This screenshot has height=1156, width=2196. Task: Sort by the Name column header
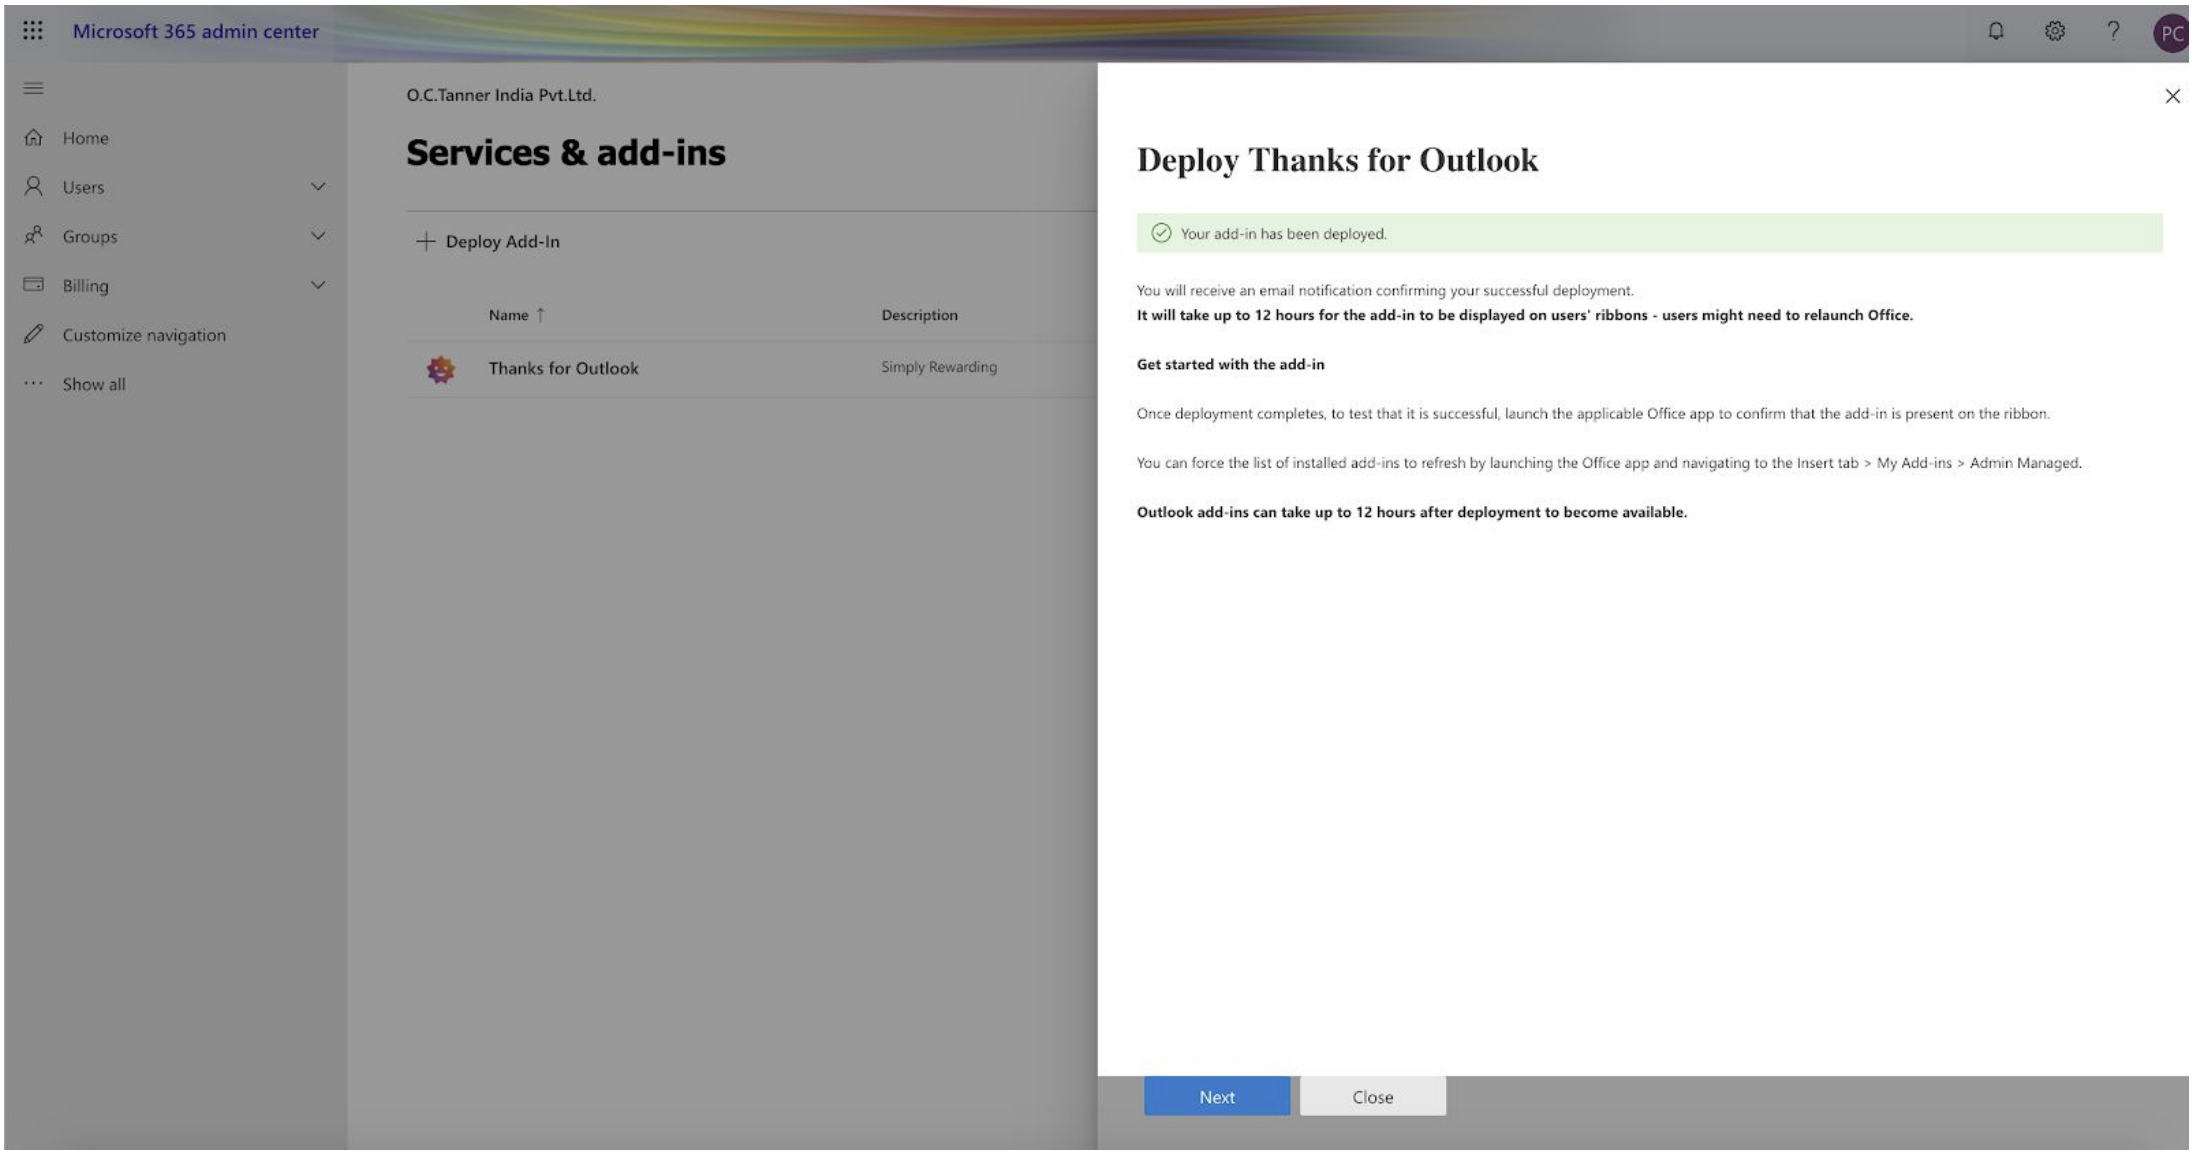(509, 315)
